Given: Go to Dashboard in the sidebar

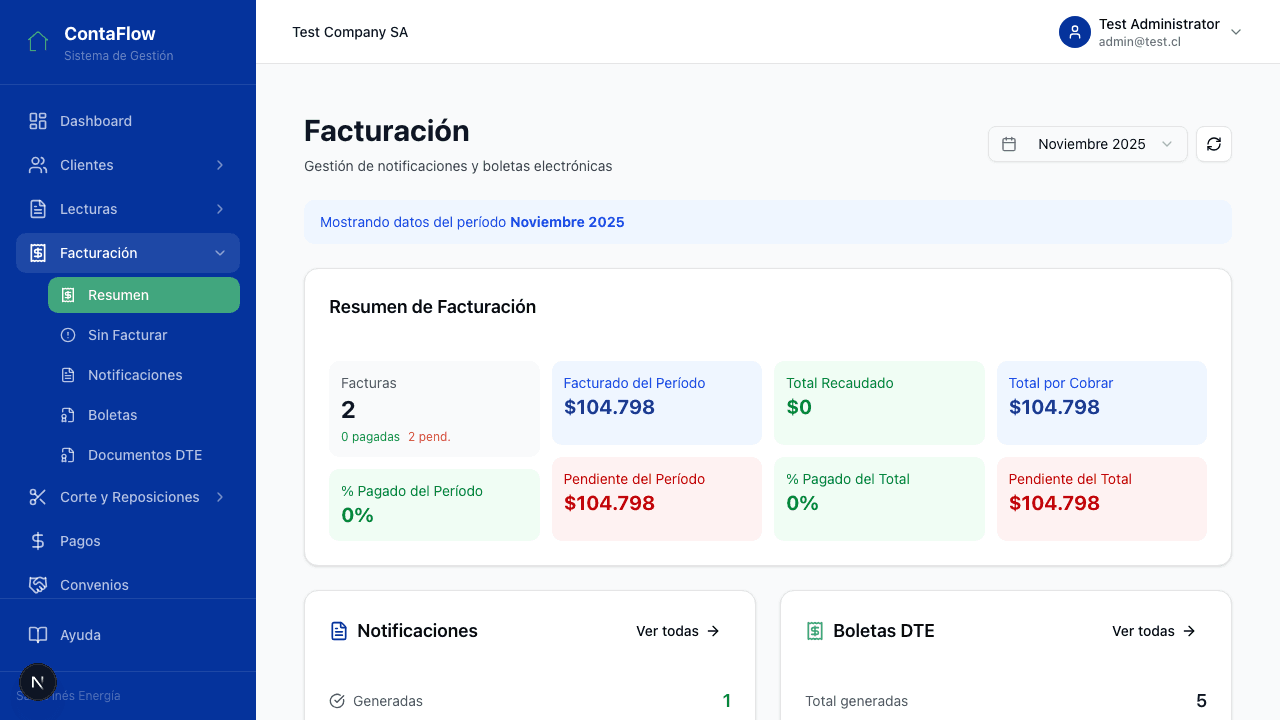Looking at the screenshot, I should coord(128,121).
